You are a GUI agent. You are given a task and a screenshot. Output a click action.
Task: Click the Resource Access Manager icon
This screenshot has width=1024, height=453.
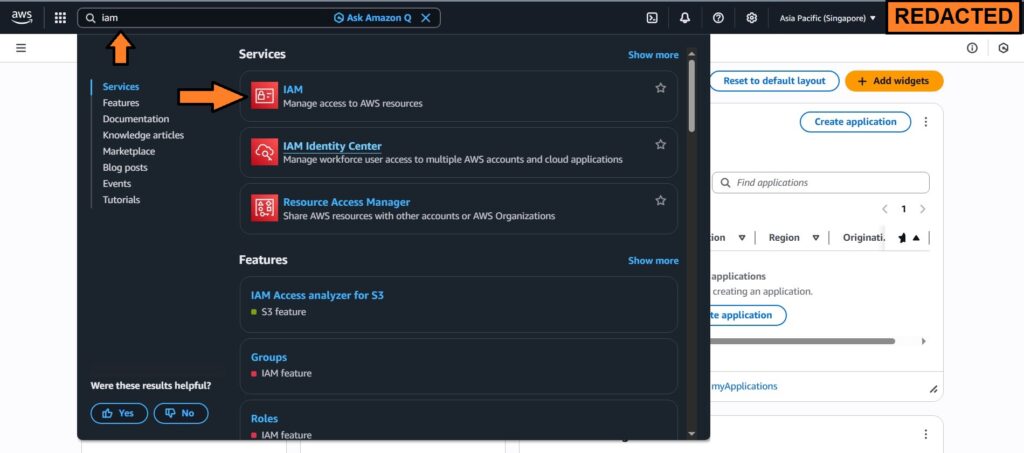tap(264, 208)
